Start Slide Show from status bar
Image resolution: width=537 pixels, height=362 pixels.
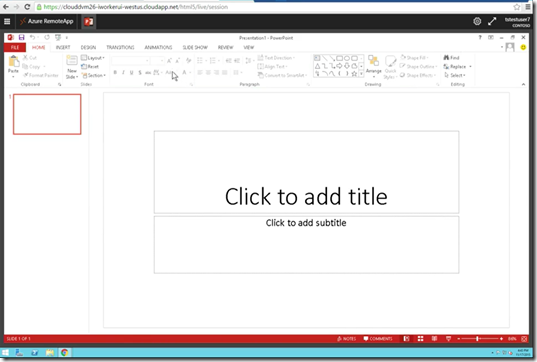pyautogui.click(x=448, y=339)
